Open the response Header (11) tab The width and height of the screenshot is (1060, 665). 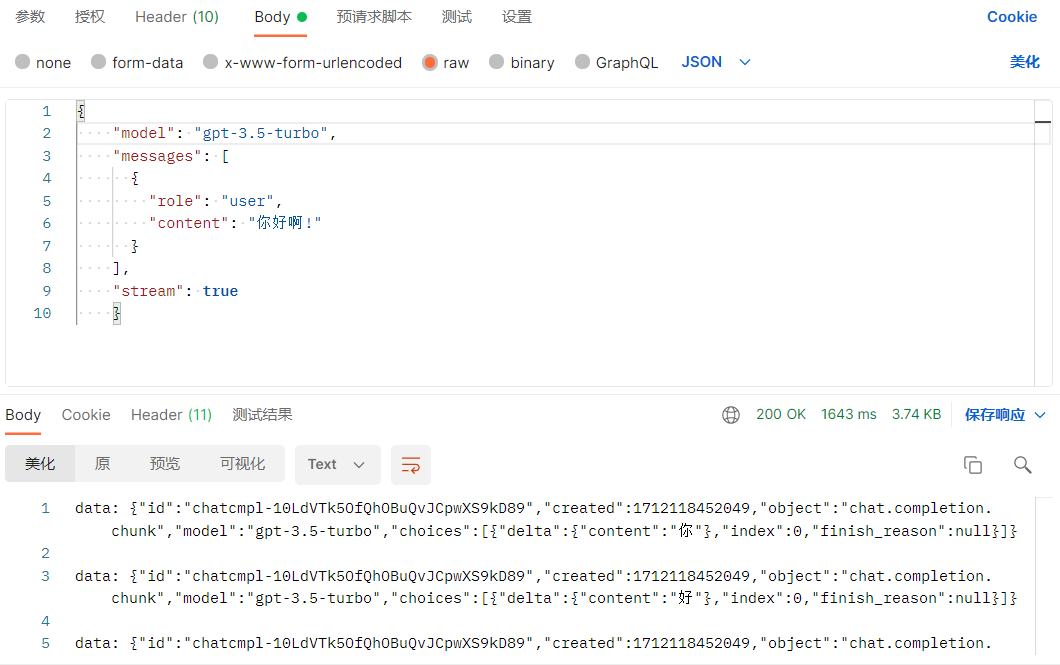171,415
